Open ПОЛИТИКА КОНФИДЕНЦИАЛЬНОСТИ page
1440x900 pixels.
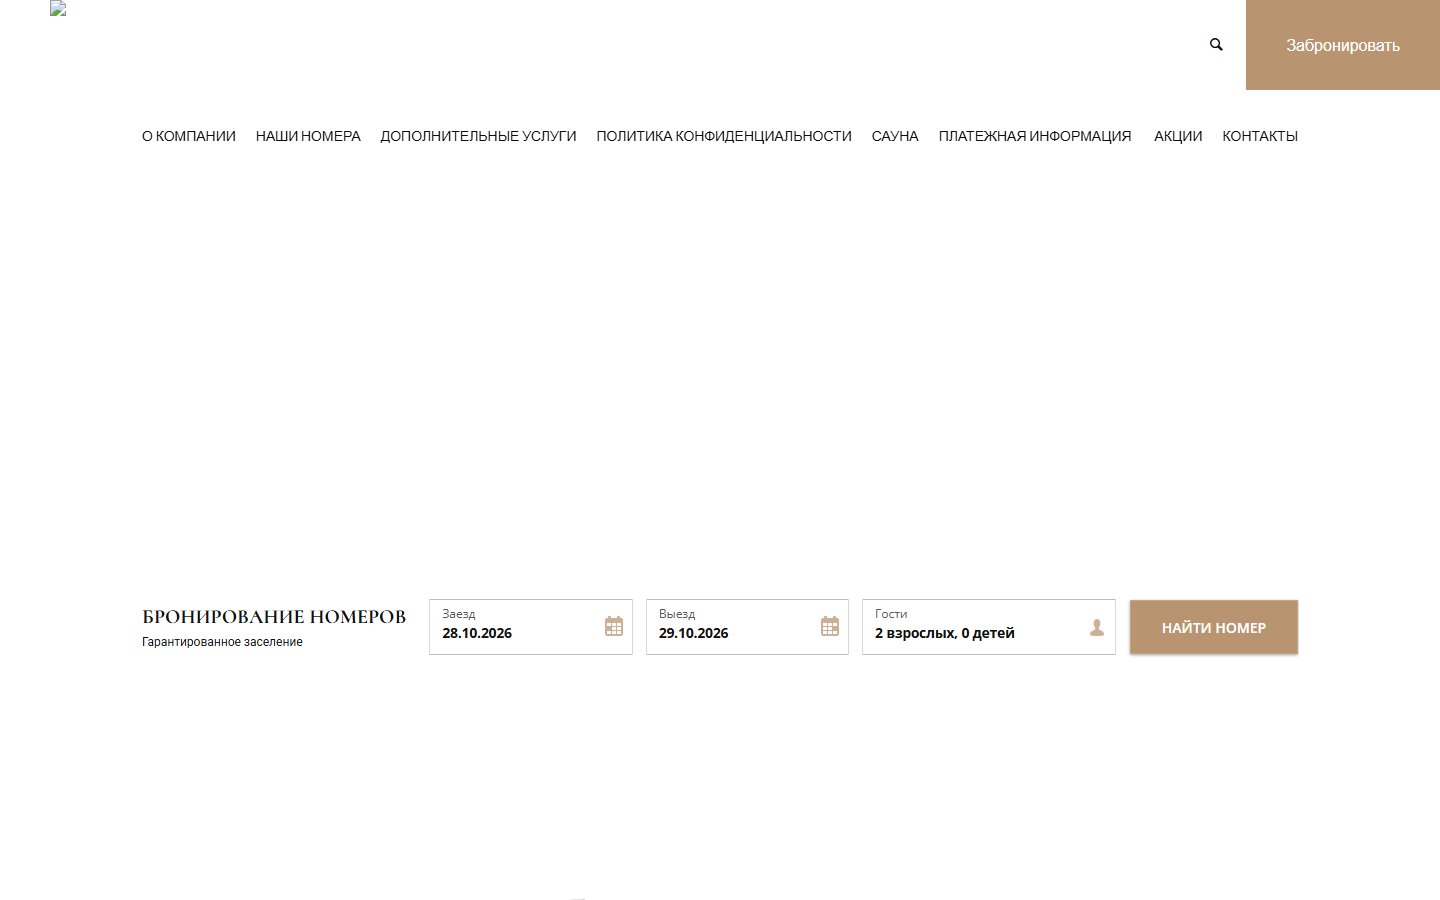click(724, 136)
